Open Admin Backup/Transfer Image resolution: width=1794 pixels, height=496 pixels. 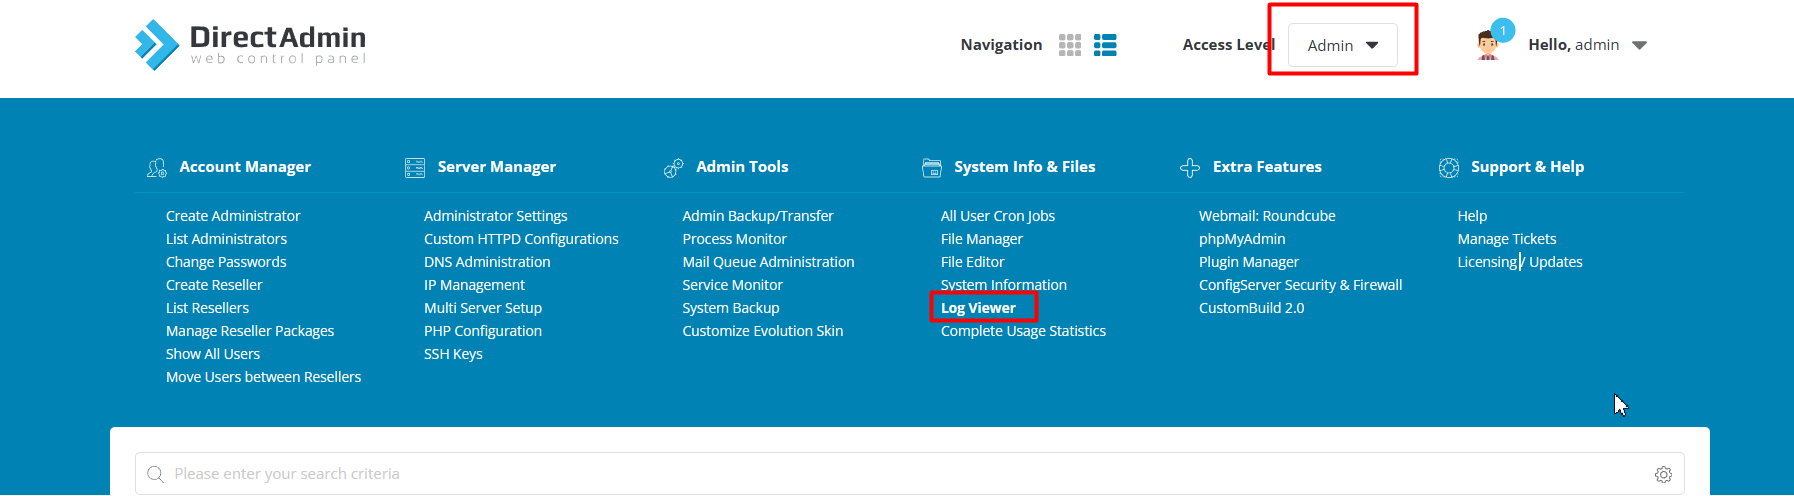[x=758, y=216]
